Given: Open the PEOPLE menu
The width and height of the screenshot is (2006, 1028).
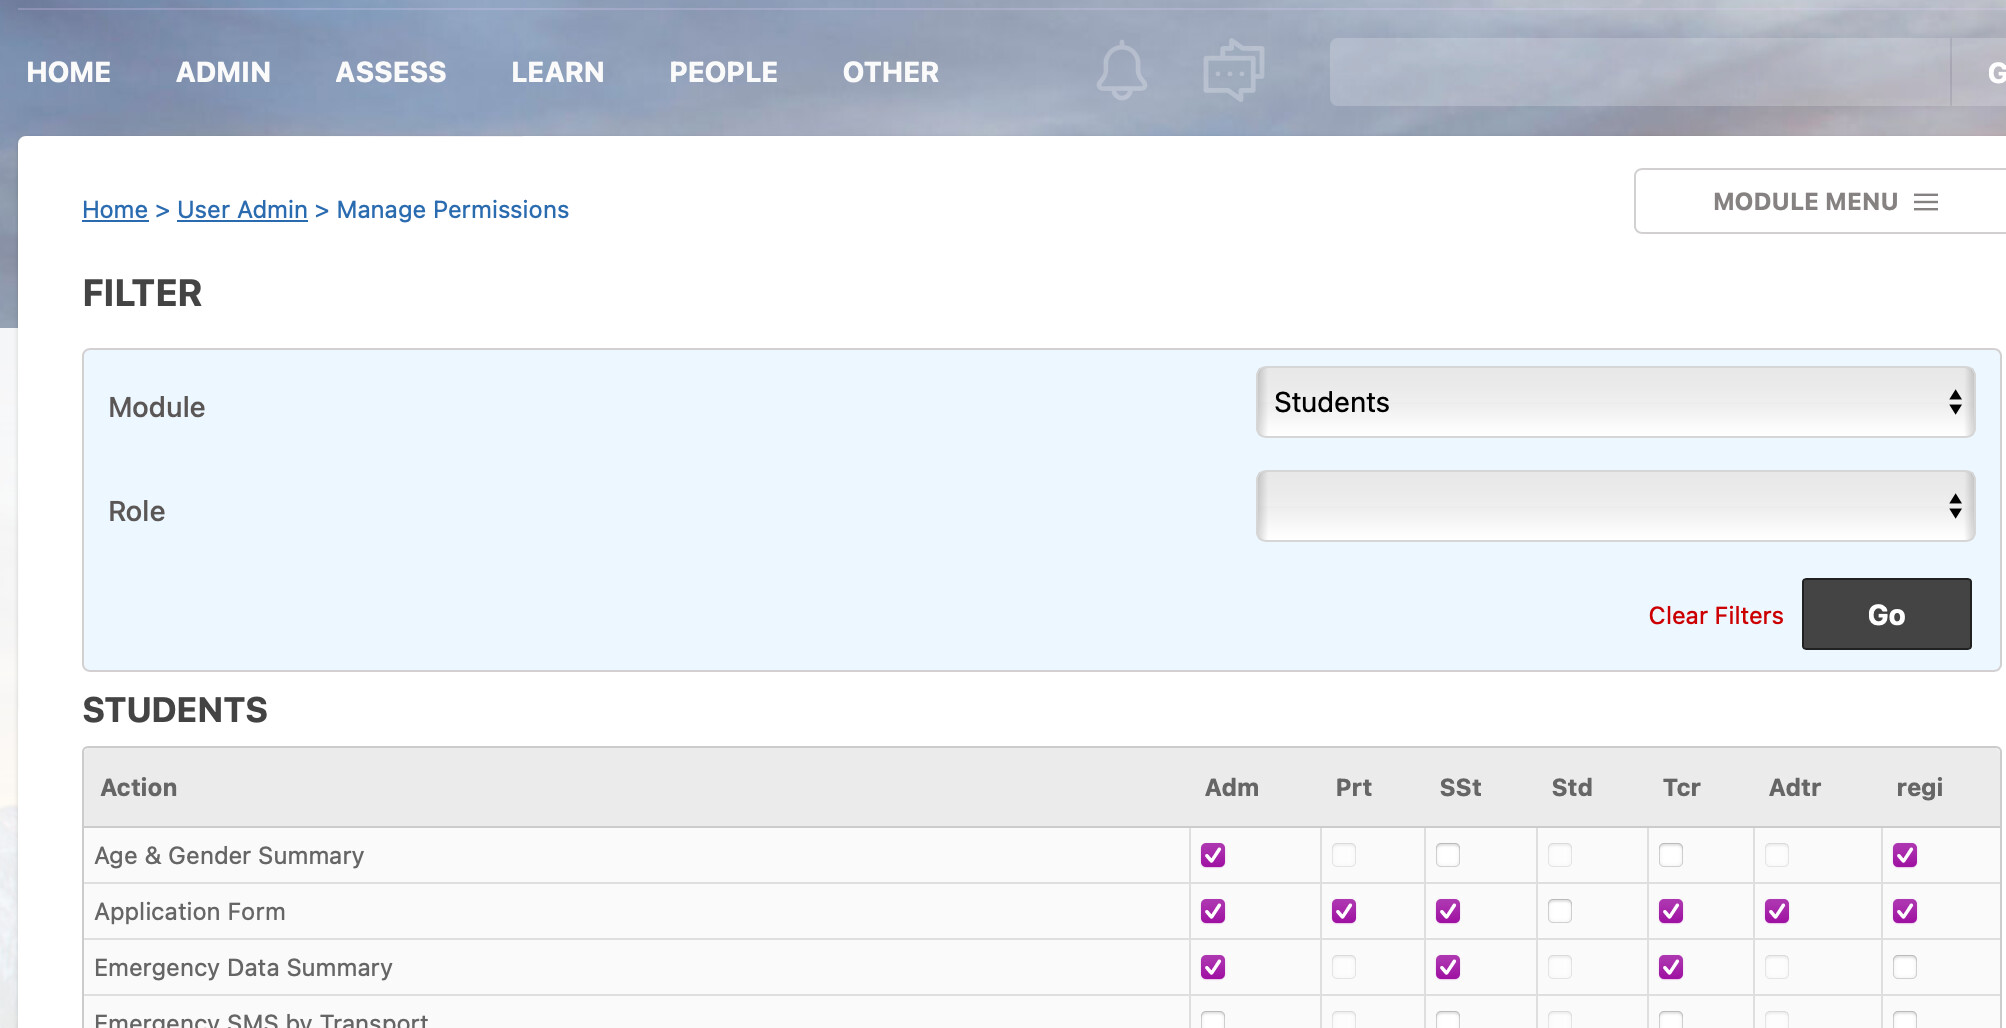Looking at the screenshot, I should click(724, 72).
